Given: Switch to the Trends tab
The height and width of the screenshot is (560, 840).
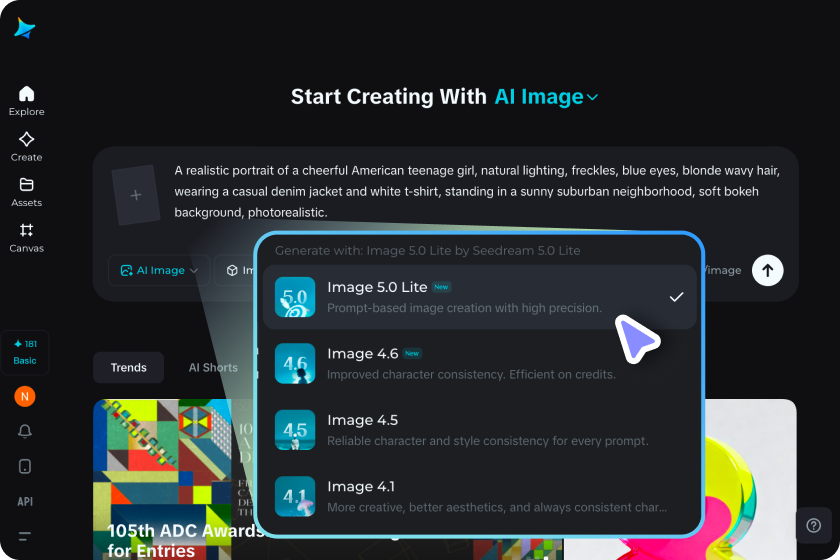Looking at the screenshot, I should click(129, 368).
